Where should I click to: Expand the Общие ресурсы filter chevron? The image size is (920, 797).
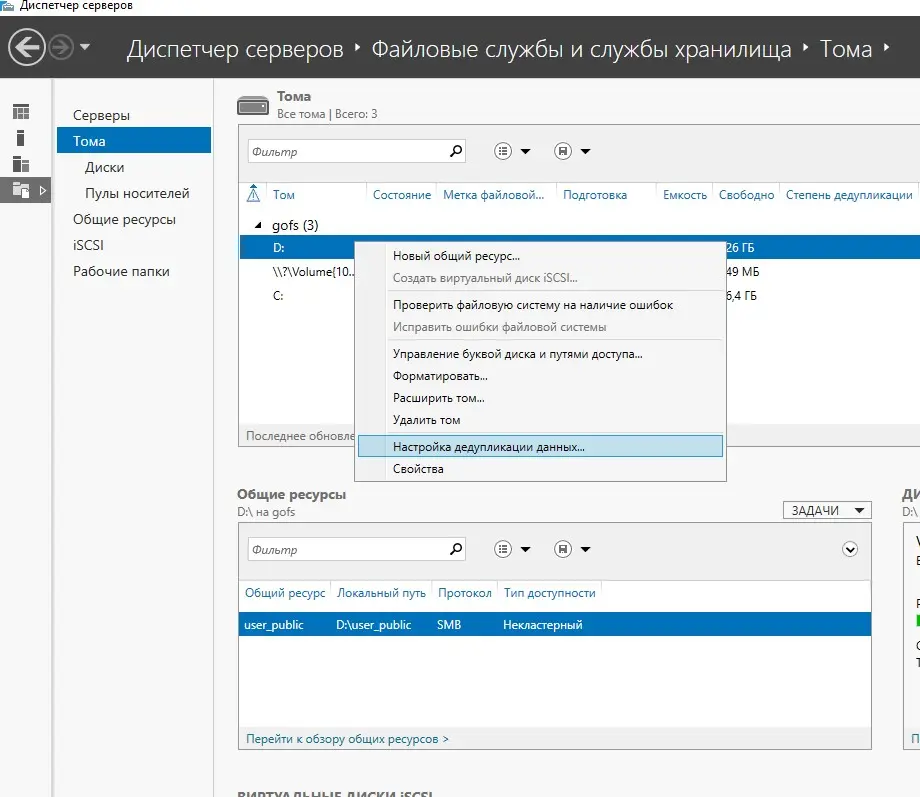850,549
